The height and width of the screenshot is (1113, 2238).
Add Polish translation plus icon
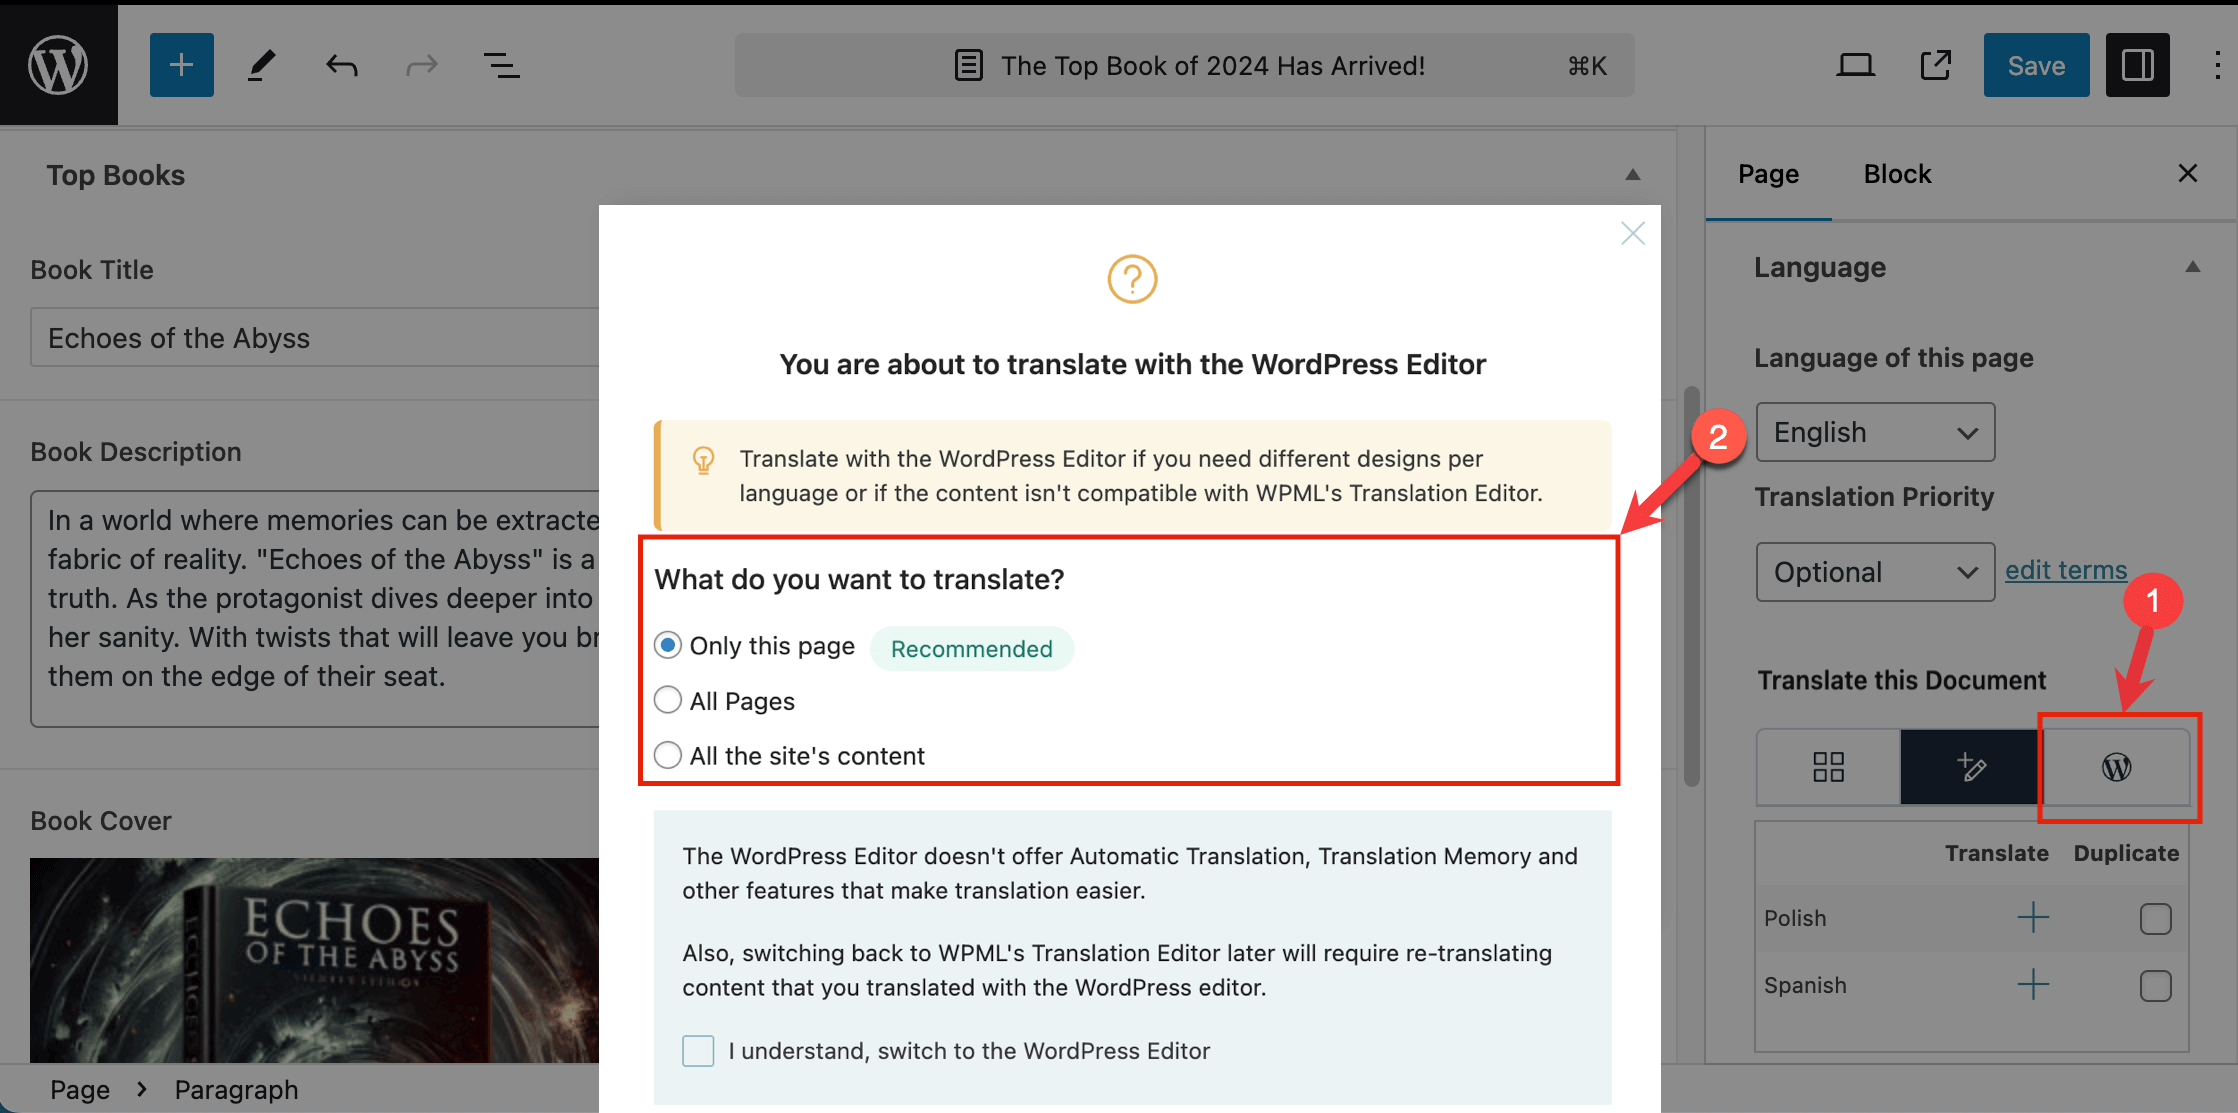pos(2032,917)
